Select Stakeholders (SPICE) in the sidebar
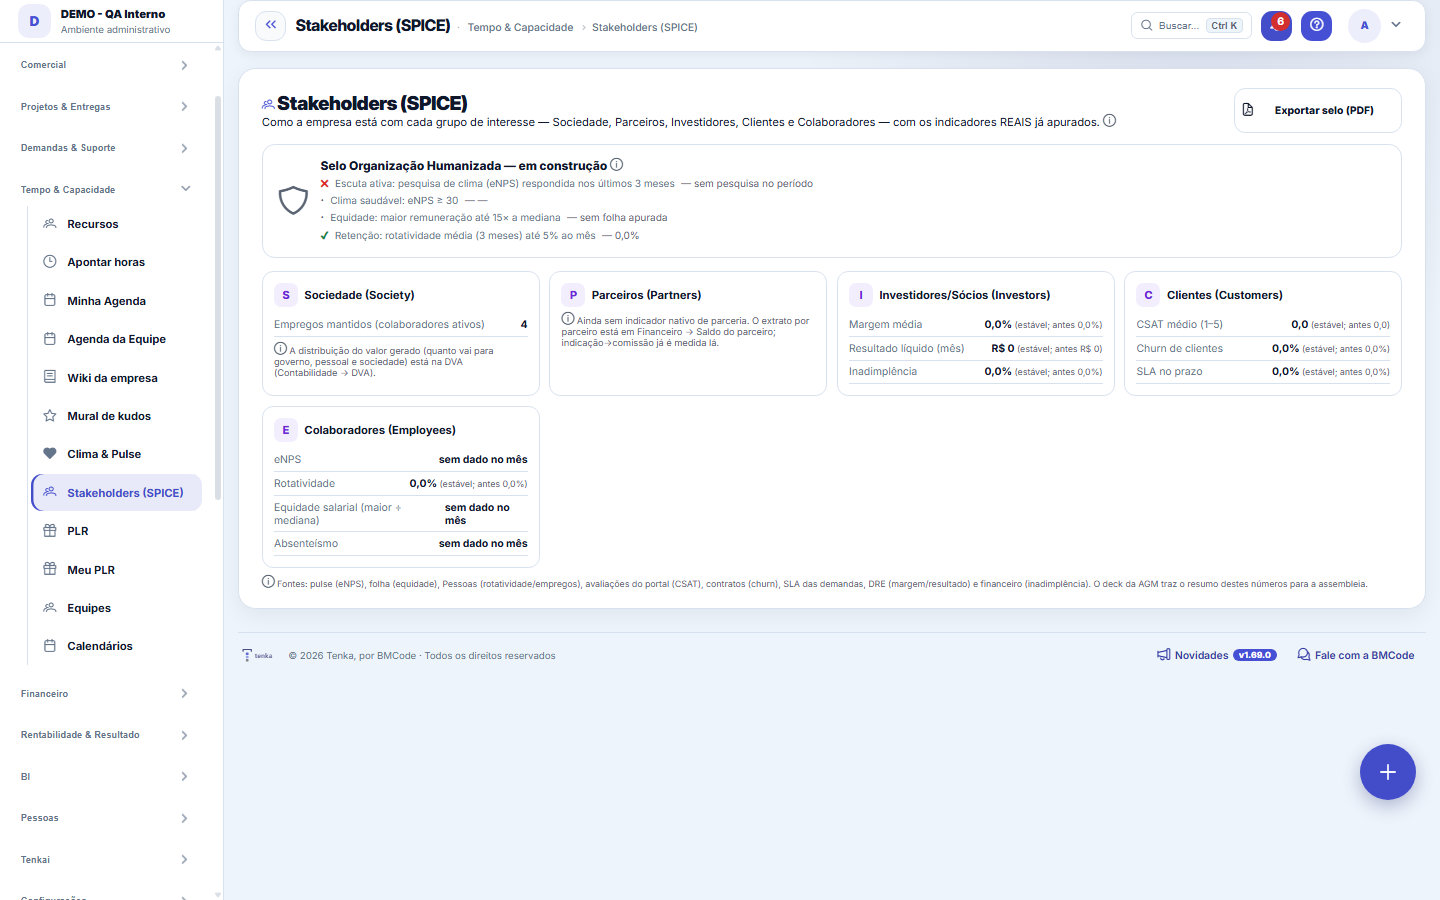Viewport: 1440px width, 900px height. (x=116, y=493)
